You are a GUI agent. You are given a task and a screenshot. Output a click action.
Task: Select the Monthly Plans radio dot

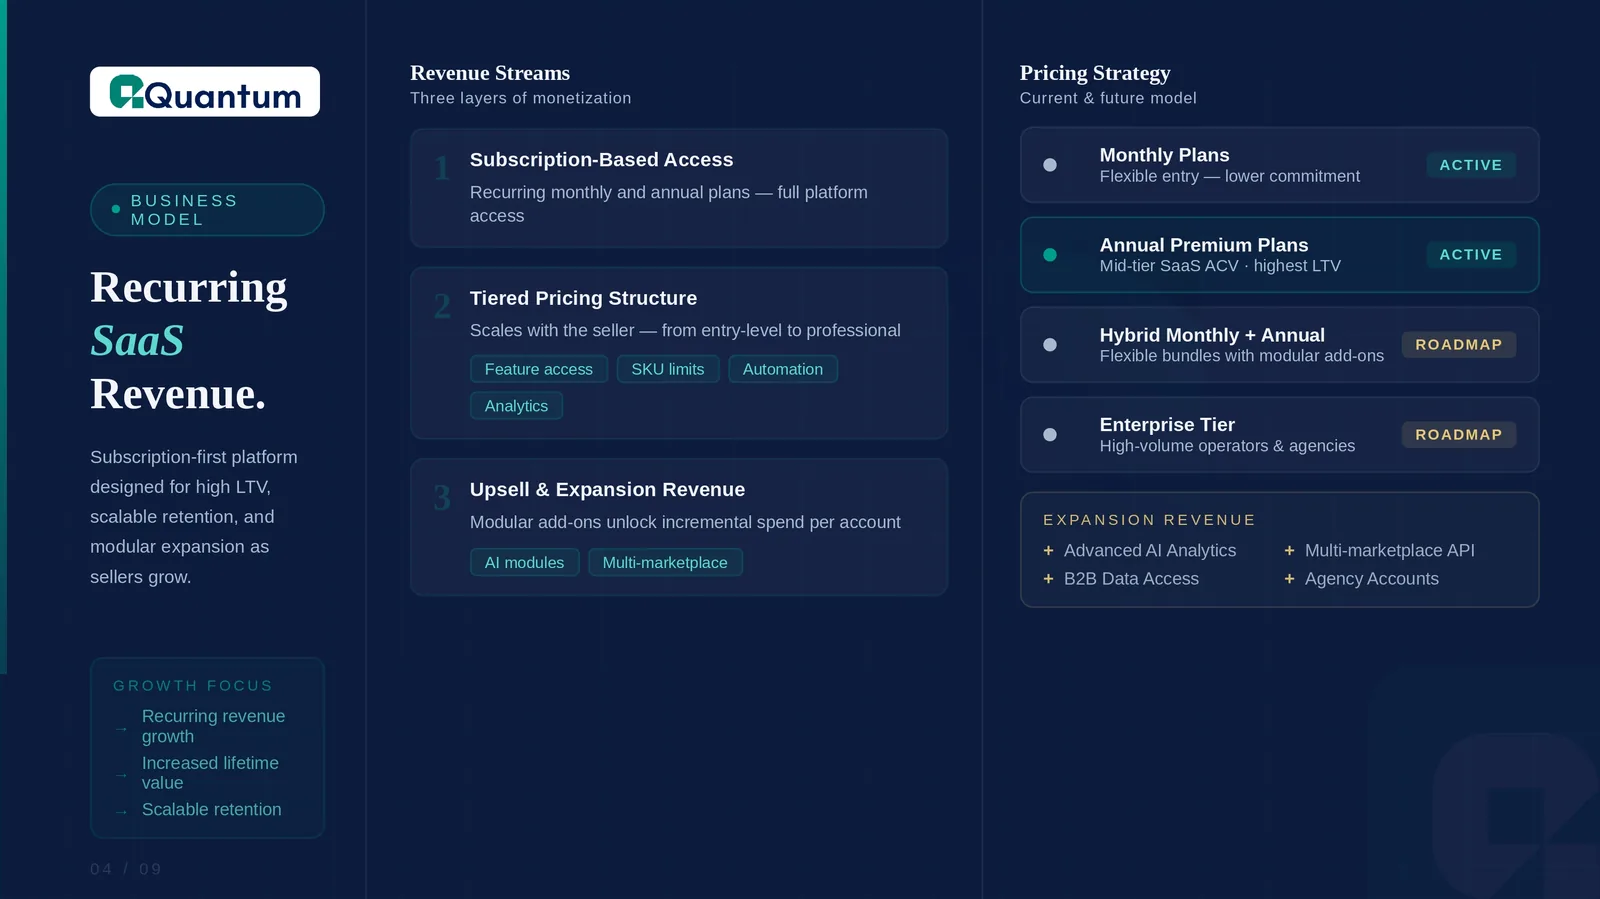tap(1050, 165)
